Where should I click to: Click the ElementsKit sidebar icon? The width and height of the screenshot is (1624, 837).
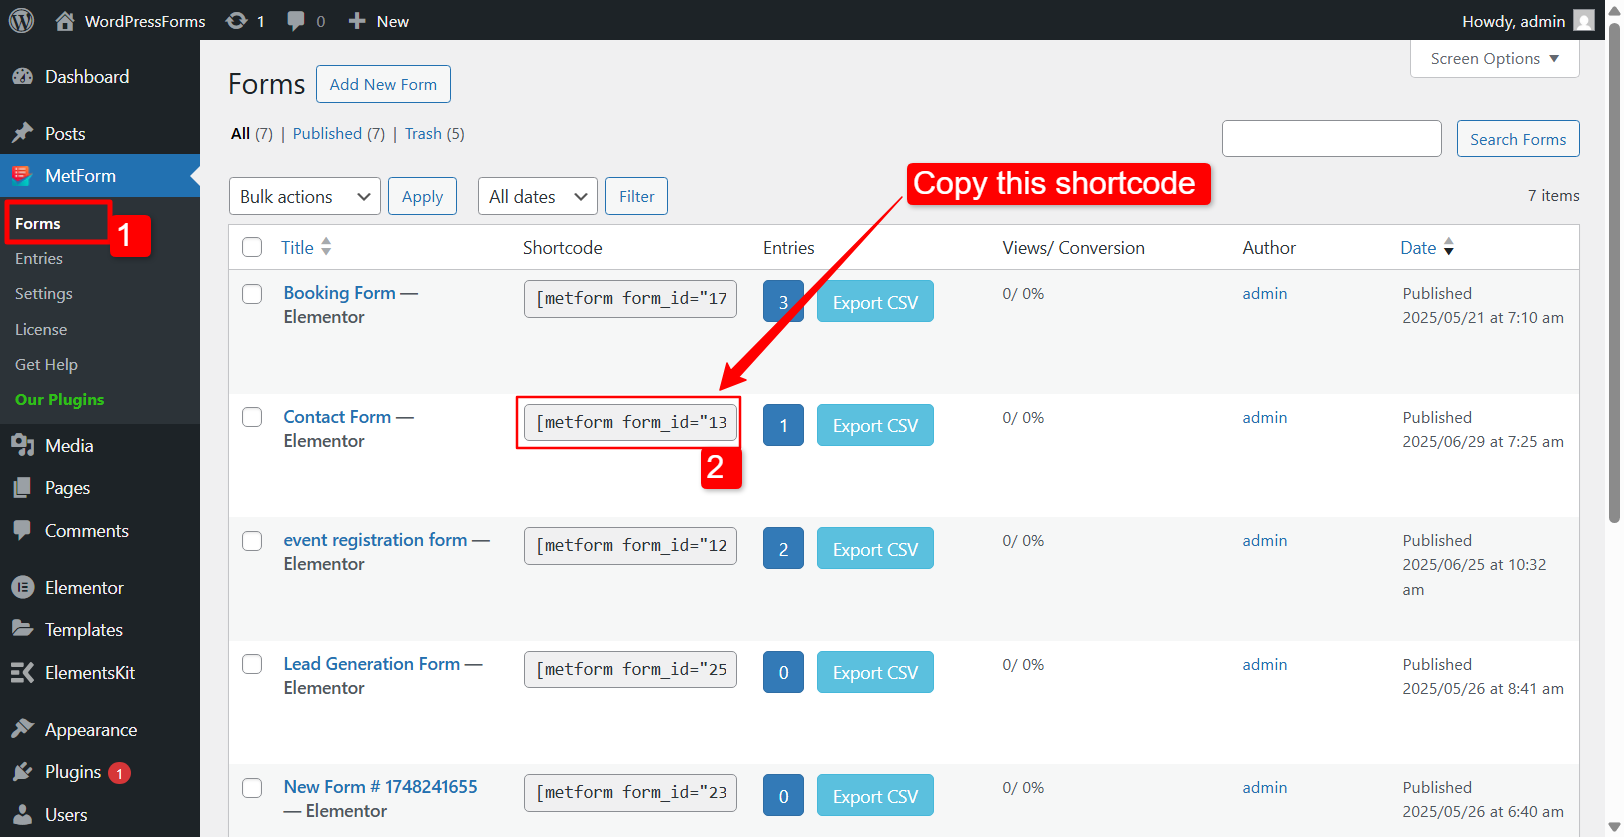pyautogui.click(x=22, y=673)
